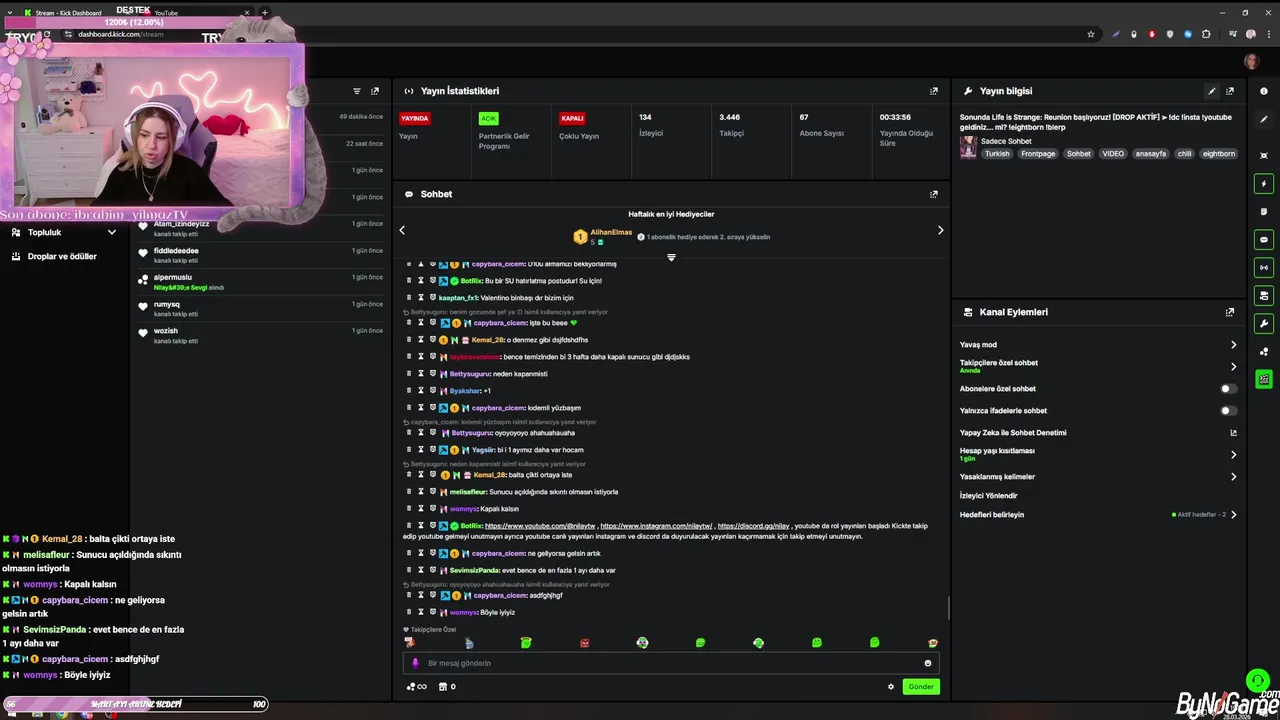
Task: Pop out the Kanal Eylemleri panel
Action: coord(1230,312)
